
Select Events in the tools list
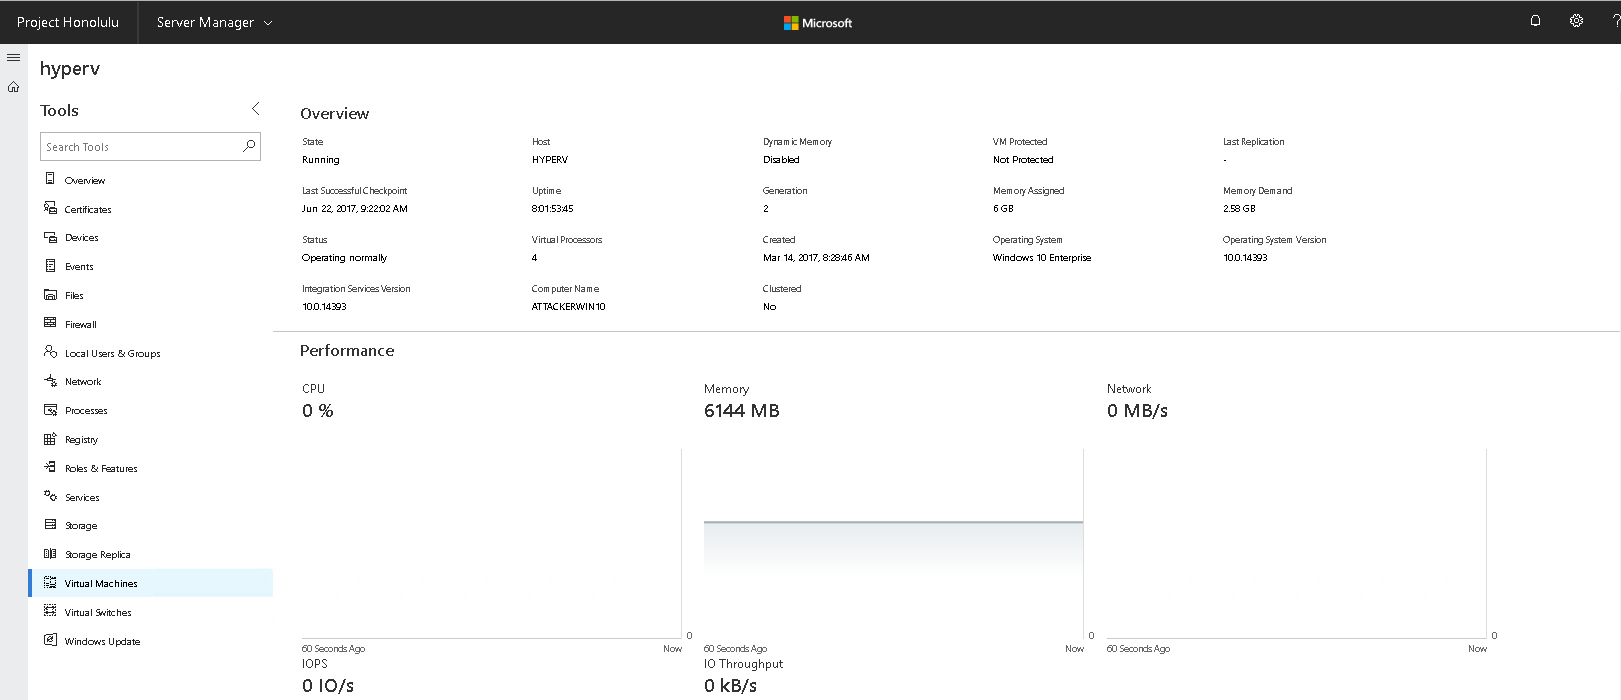pyautogui.click(x=79, y=267)
